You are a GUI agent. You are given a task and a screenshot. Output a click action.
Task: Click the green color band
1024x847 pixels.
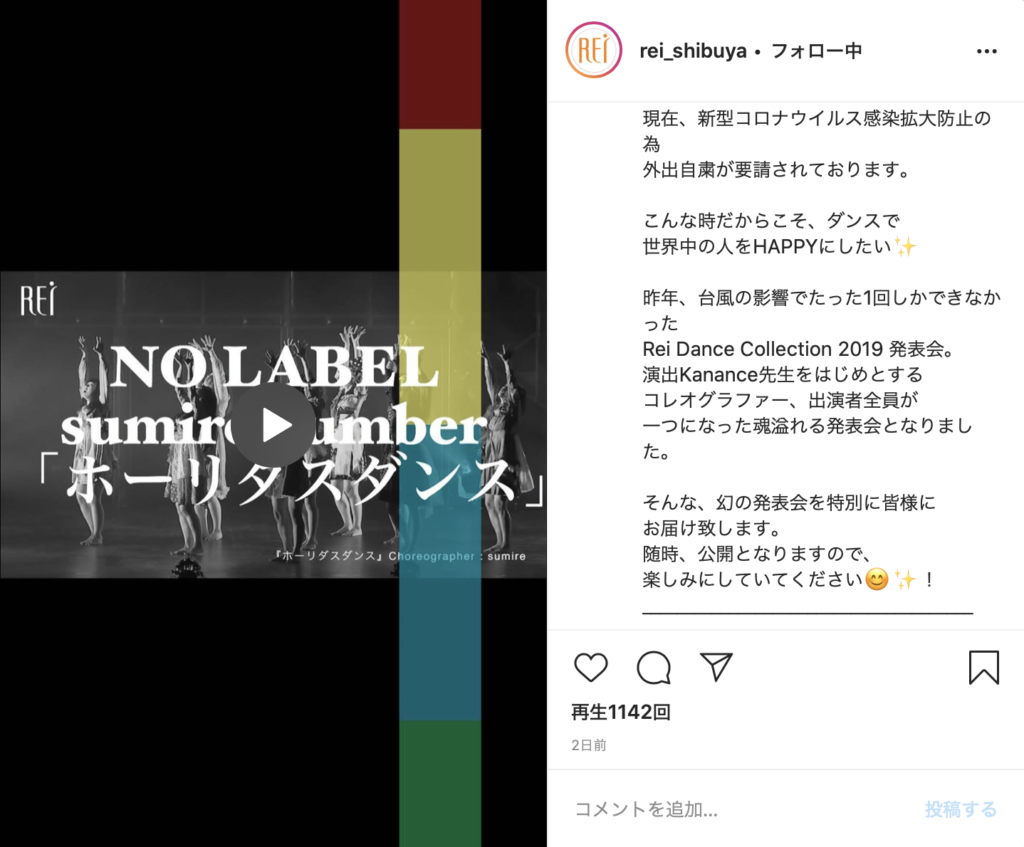440,784
